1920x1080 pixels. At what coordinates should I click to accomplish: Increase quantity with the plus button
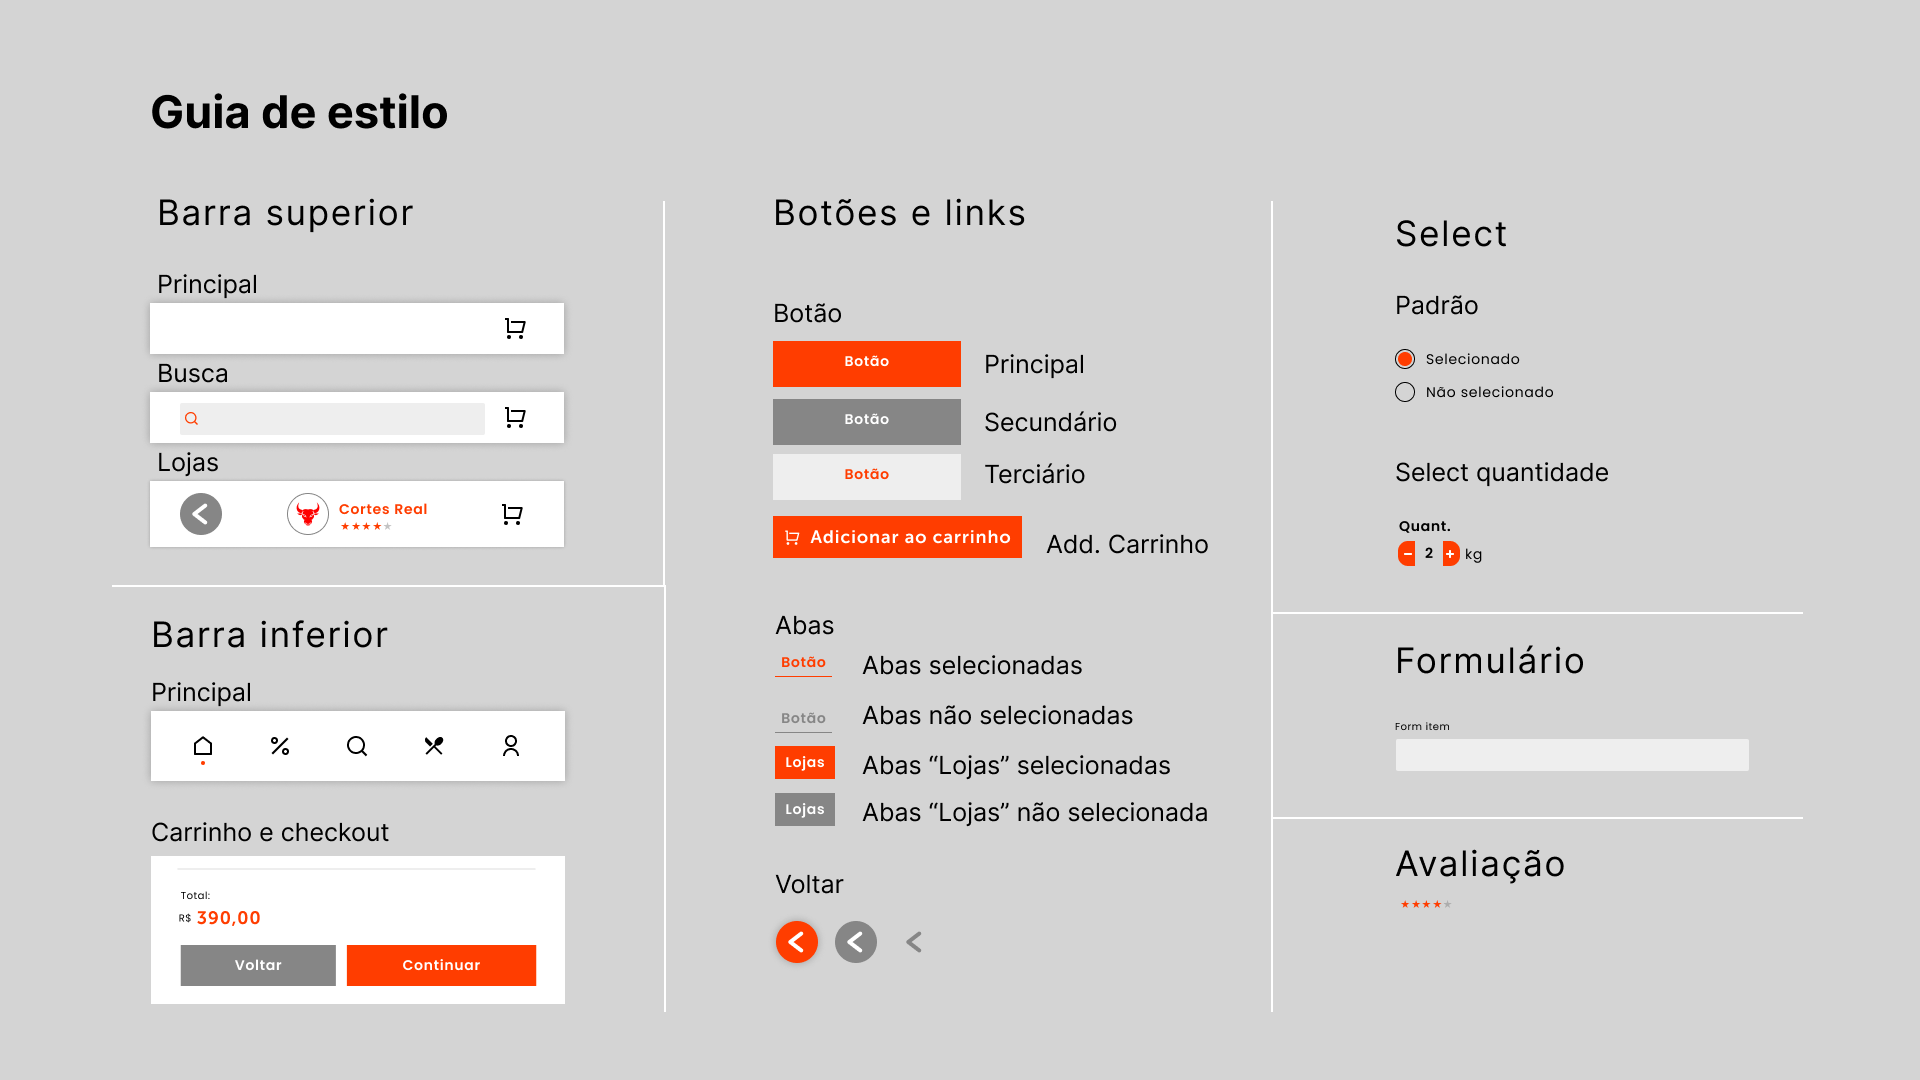tap(1450, 554)
